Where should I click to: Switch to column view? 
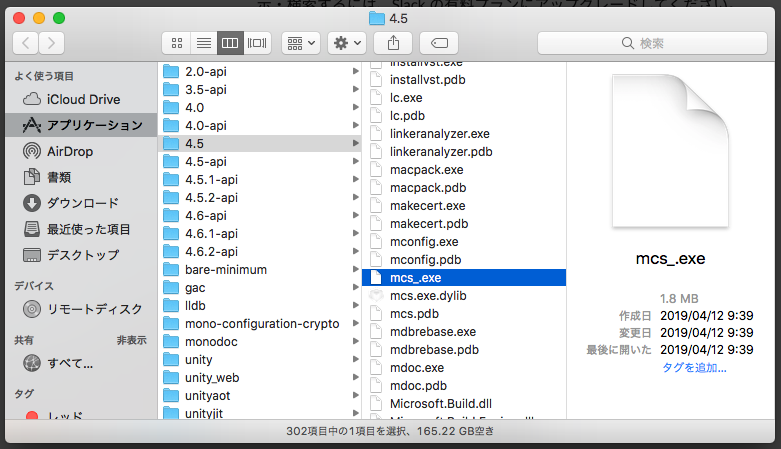[x=230, y=43]
